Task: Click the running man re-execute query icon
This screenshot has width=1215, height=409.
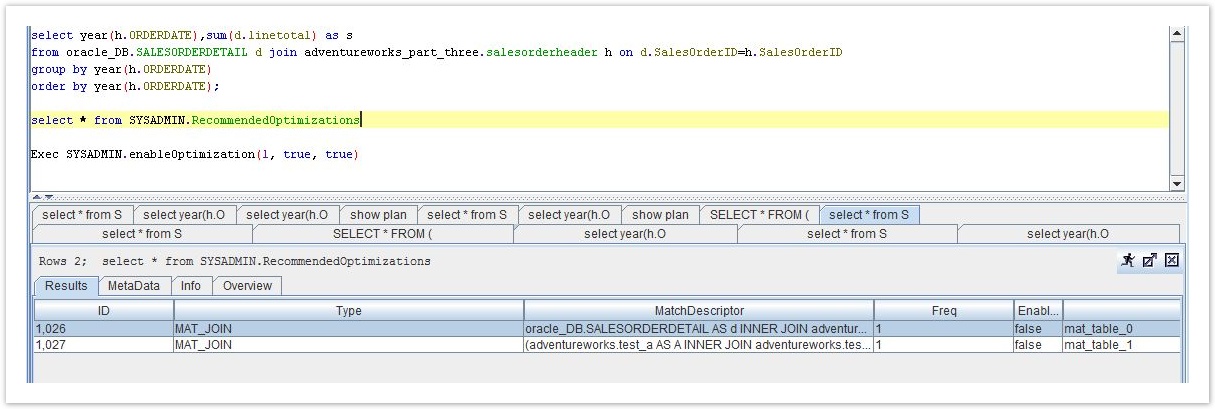Action: [x=1128, y=260]
